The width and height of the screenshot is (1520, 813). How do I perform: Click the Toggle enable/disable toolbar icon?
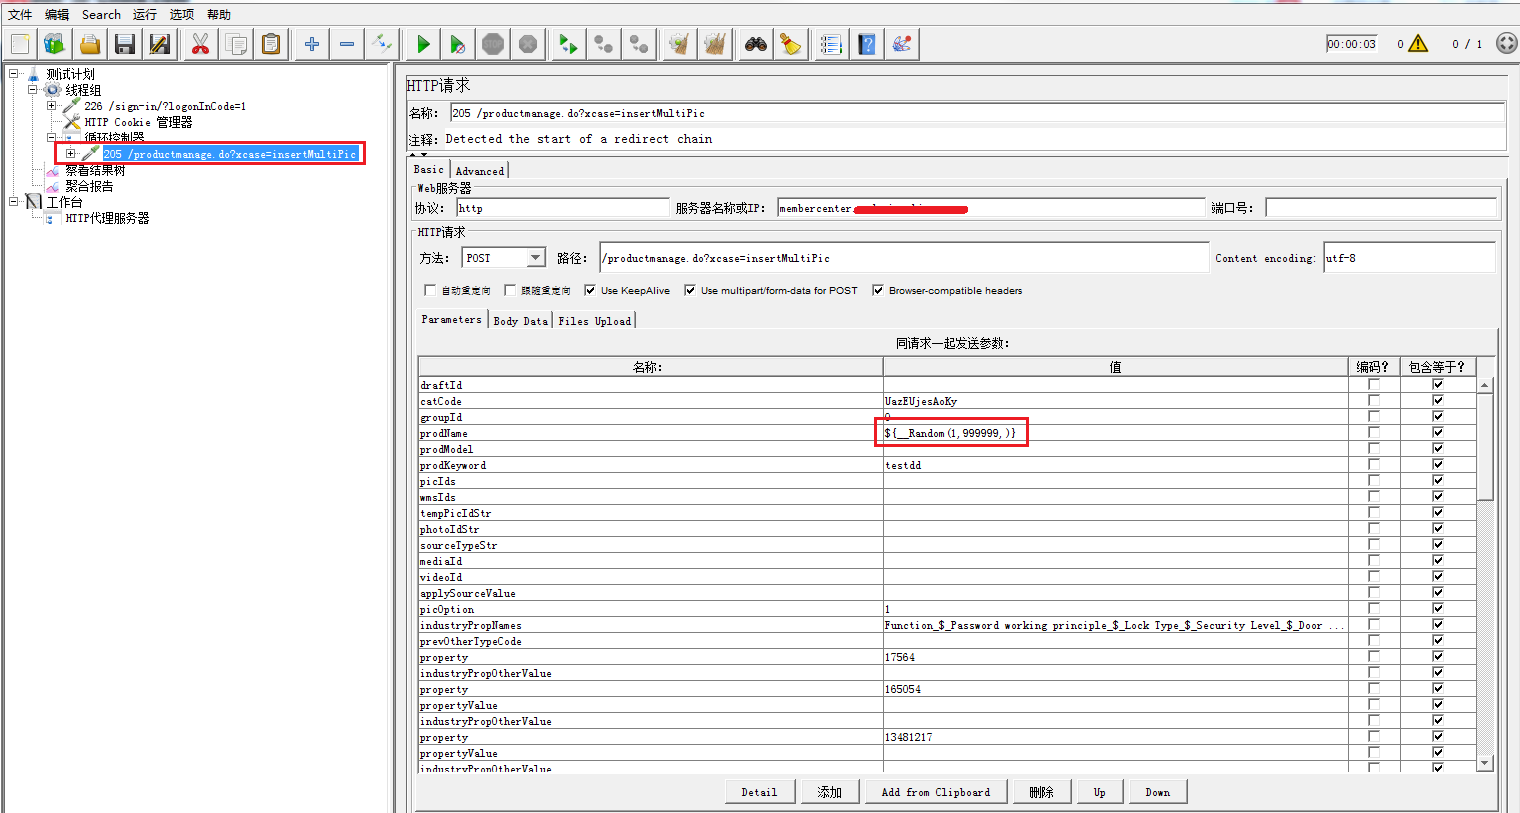[382, 44]
